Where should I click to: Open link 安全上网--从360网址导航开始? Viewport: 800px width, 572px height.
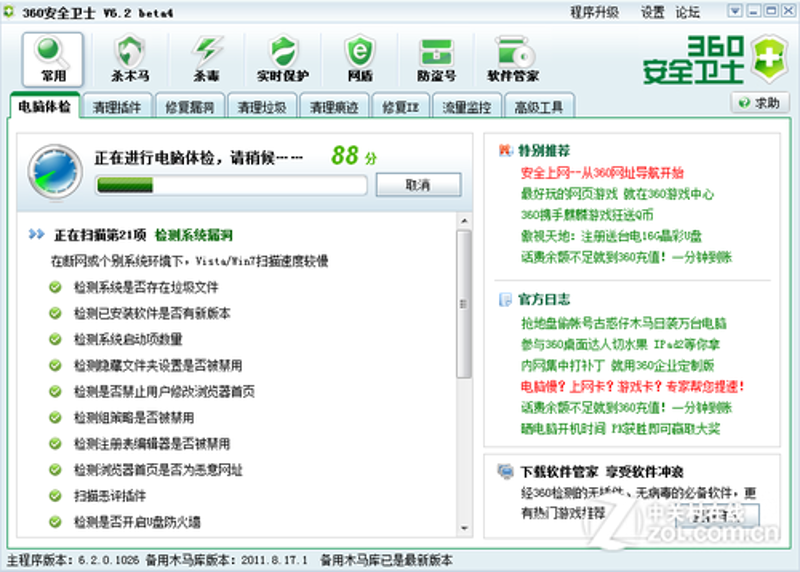pyautogui.click(x=602, y=173)
